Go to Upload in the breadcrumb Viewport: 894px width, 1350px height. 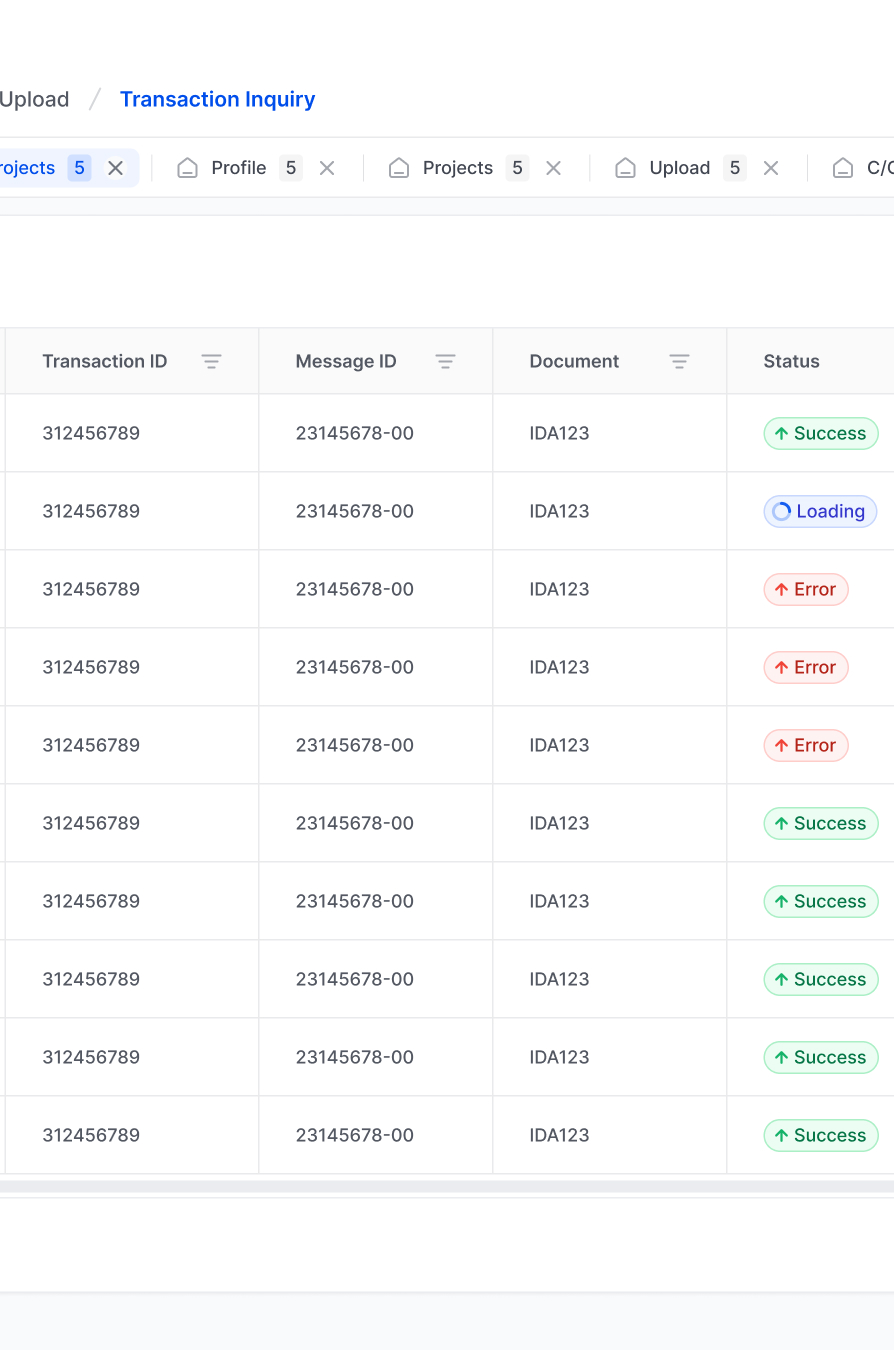click(x=34, y=99)
